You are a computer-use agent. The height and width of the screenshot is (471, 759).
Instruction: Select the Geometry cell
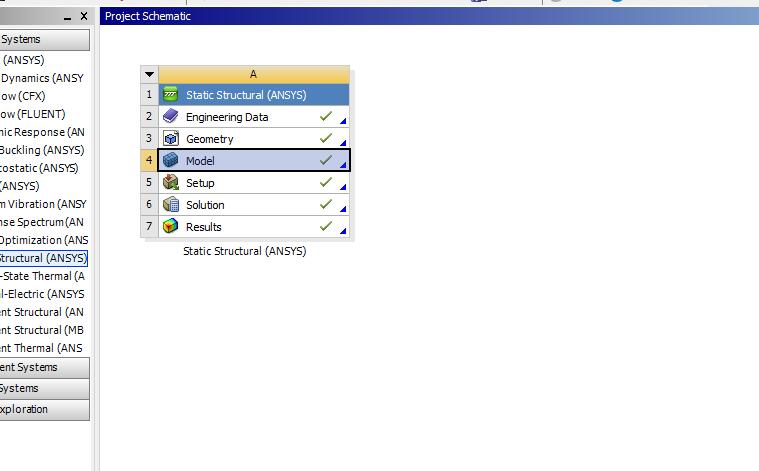[x=254, y=138]
